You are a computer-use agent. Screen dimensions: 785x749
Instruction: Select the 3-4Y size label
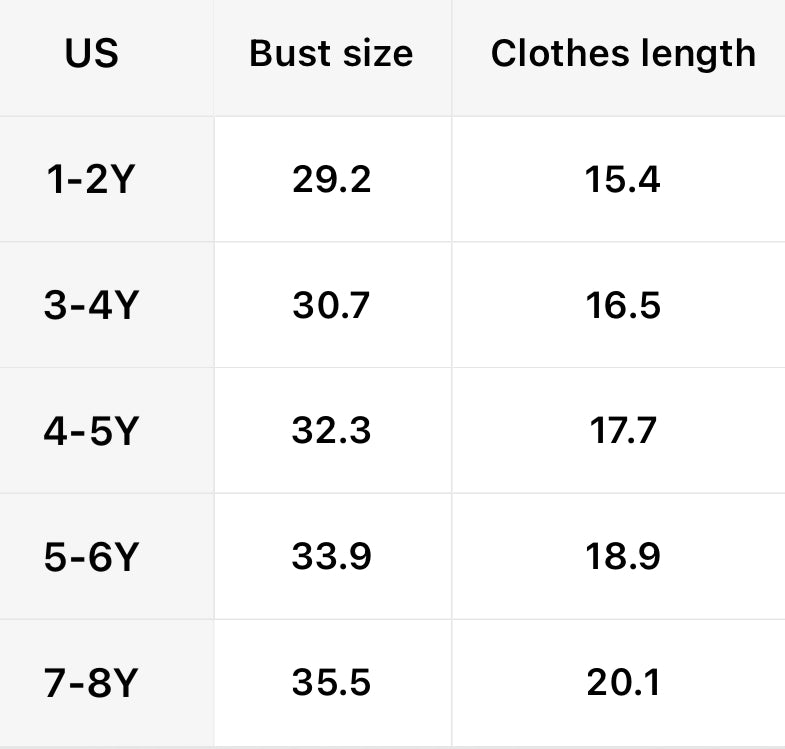pos(90,305)
